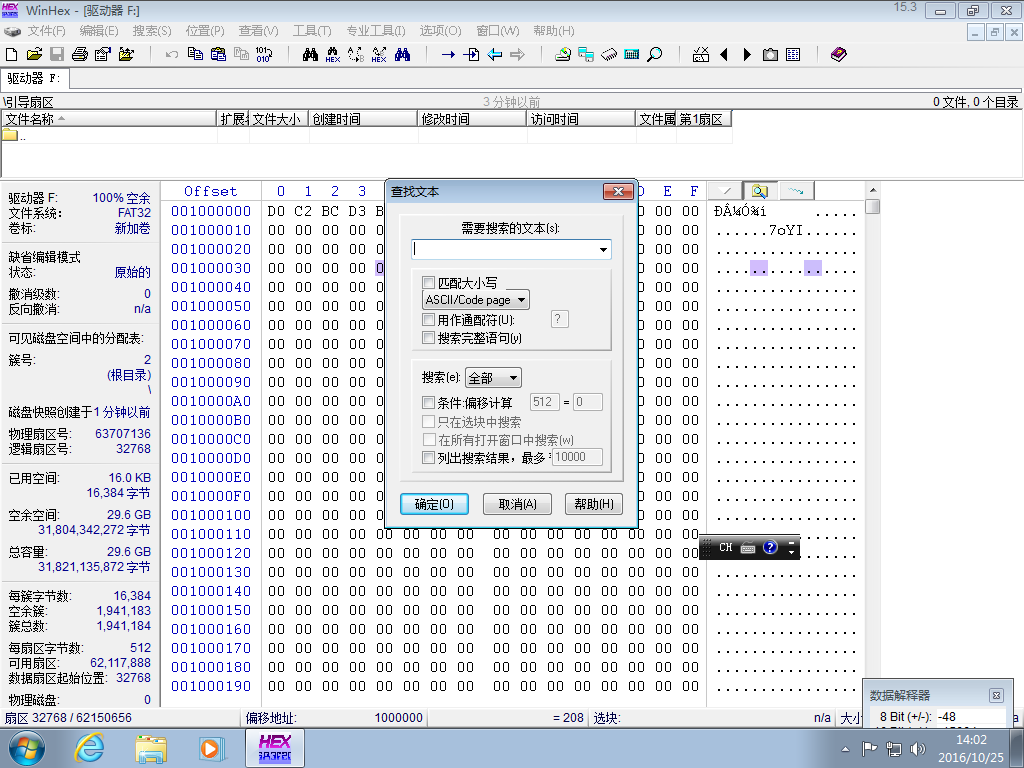This screenshot has height=768, width=1024.
Task: Open the 搜索(S) menu
Action: 152,31
